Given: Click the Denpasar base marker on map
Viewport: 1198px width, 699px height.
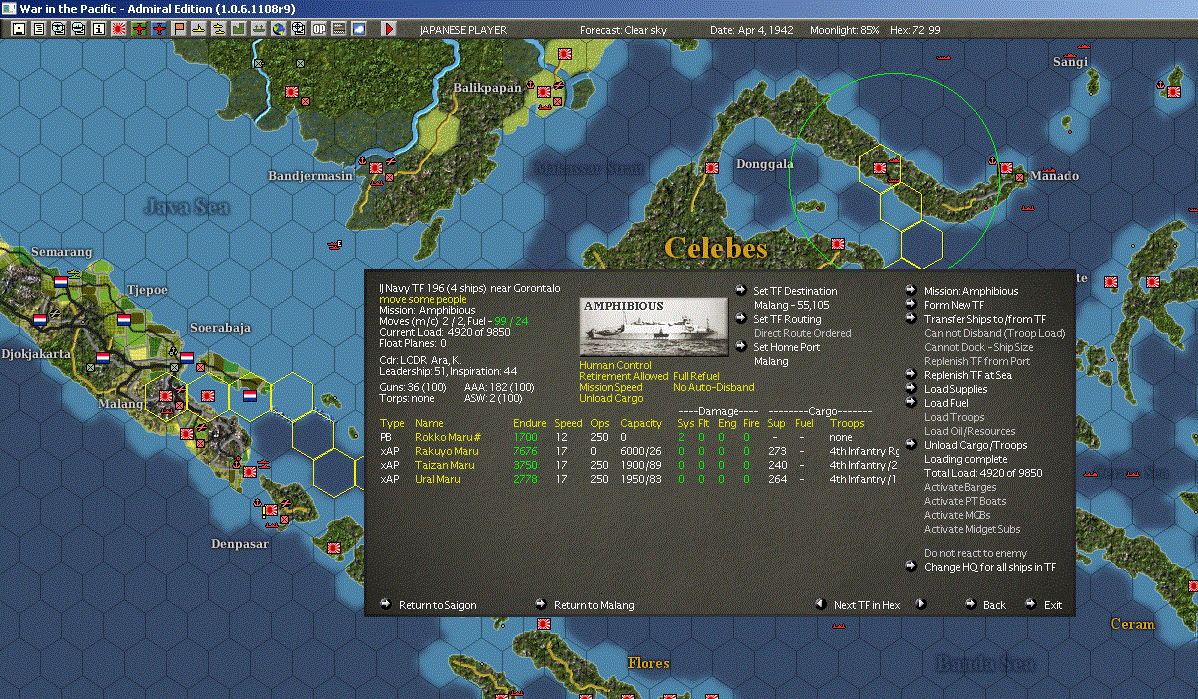Looking at the screenshot, I should [270, 510].
